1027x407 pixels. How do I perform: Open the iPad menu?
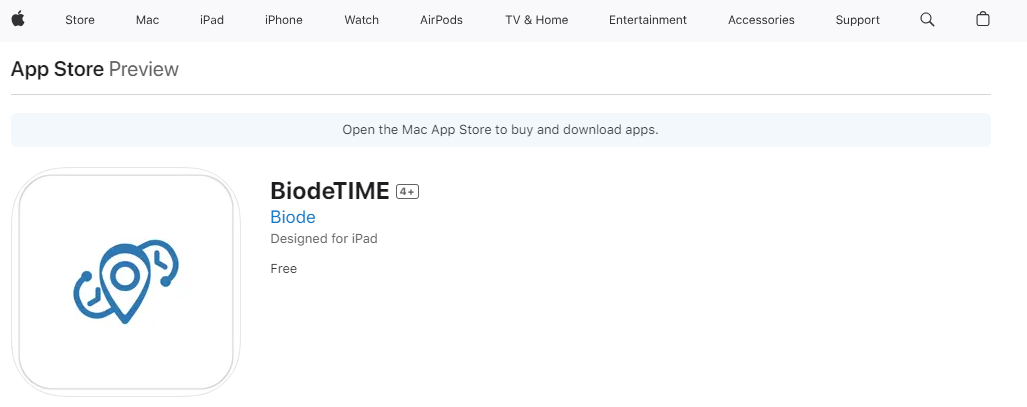[x=212, y=20]
